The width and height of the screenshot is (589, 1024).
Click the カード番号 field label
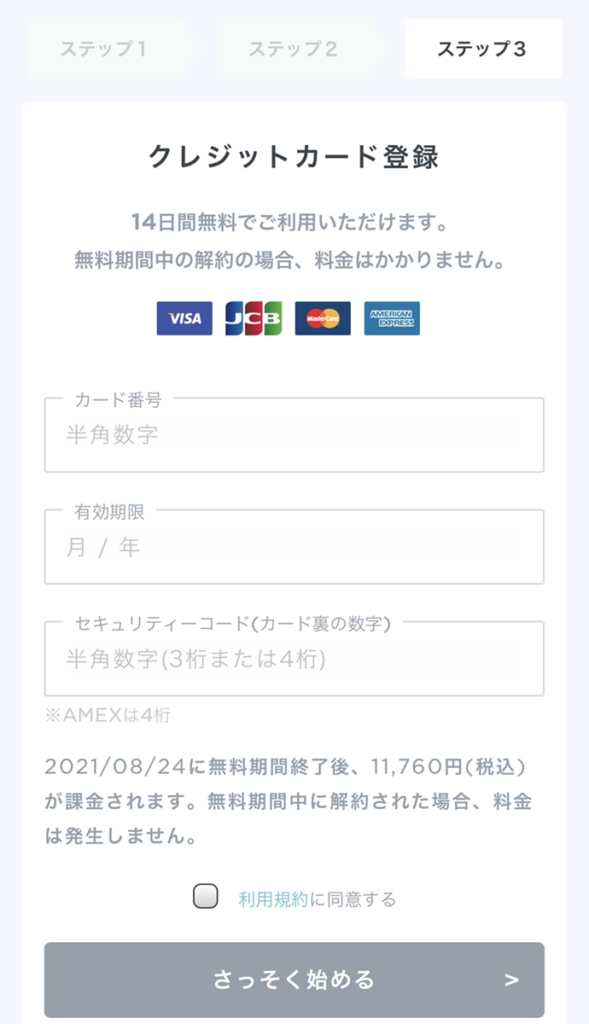[x=118, y=400]
